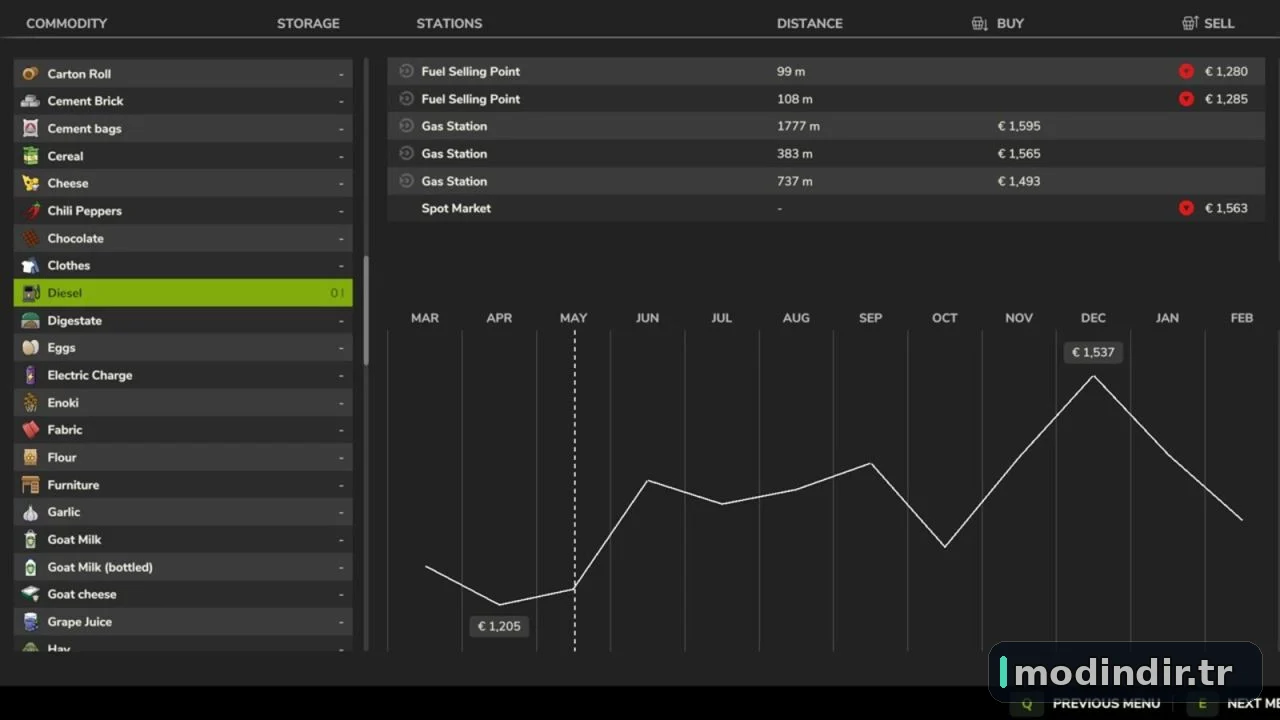This screenshot has height=720, width=1280.
Task: Open the Digestate commodity row
Action: [183, 321]
